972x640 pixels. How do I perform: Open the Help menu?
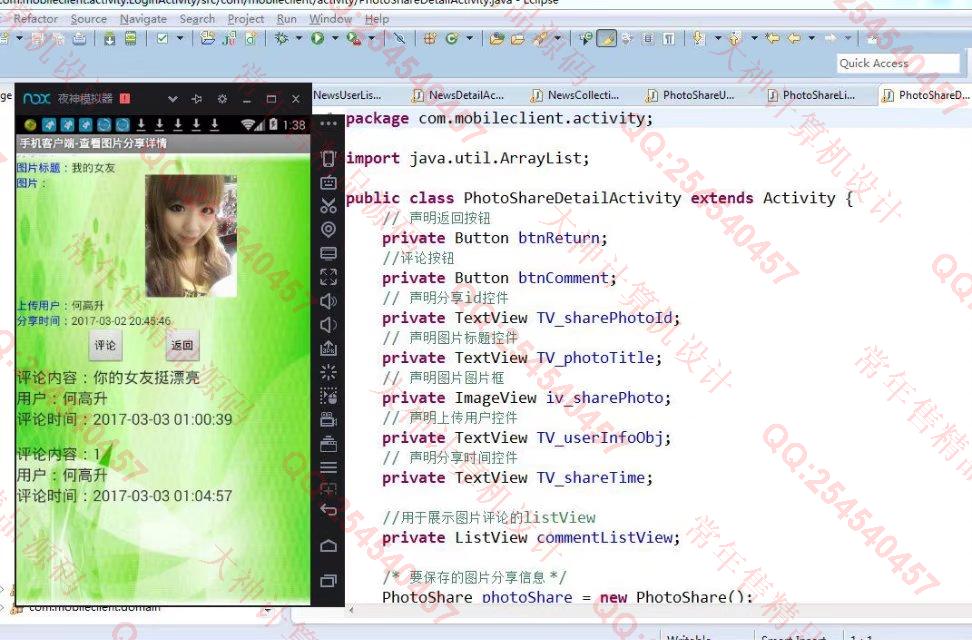(377, 19)
